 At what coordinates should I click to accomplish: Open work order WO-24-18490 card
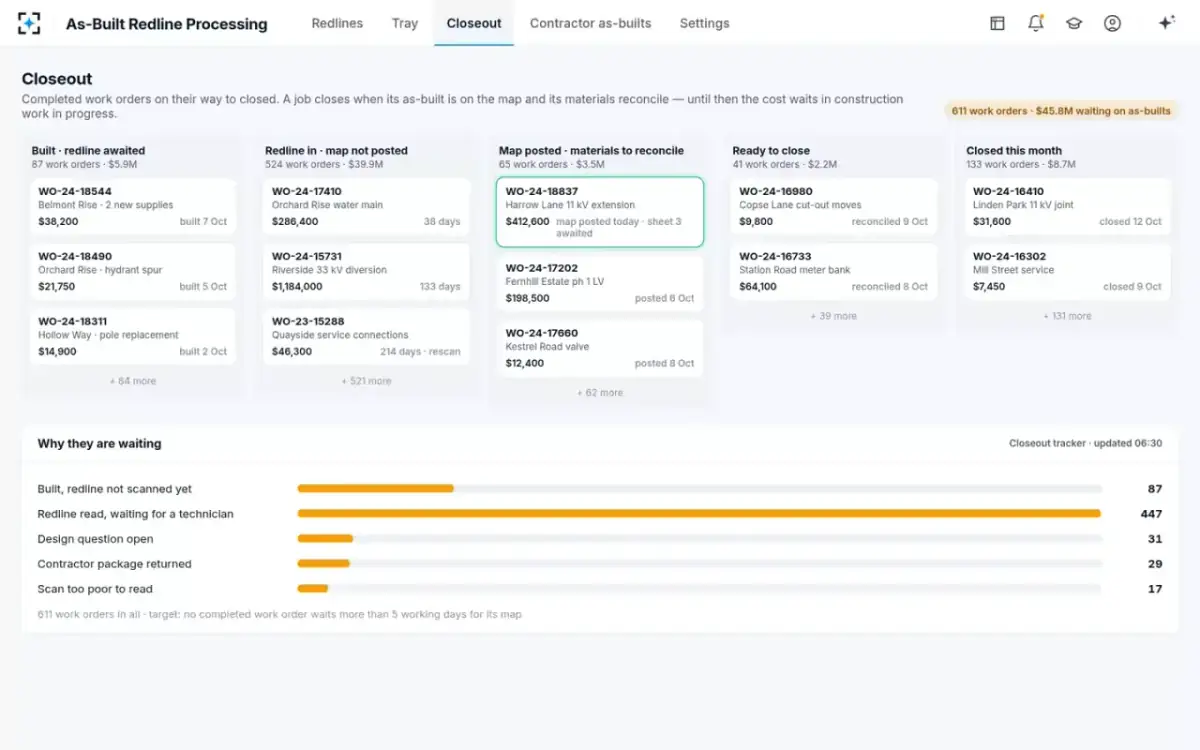133,271
